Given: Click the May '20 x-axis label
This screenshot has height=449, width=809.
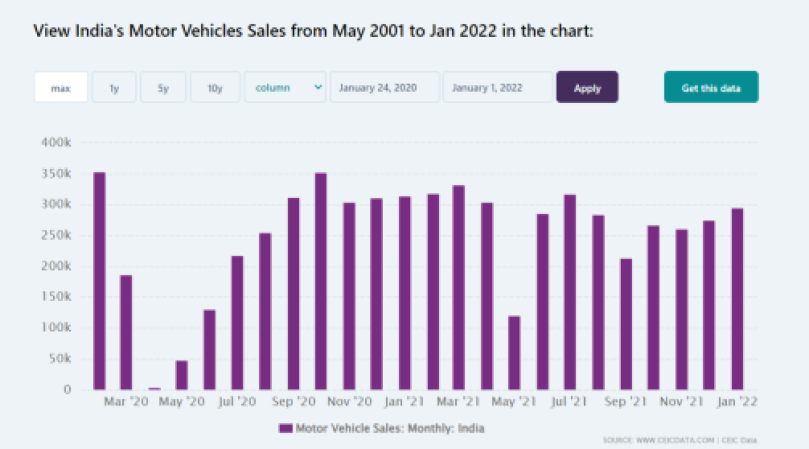Looking at the screenshot, I should [182, 402].
